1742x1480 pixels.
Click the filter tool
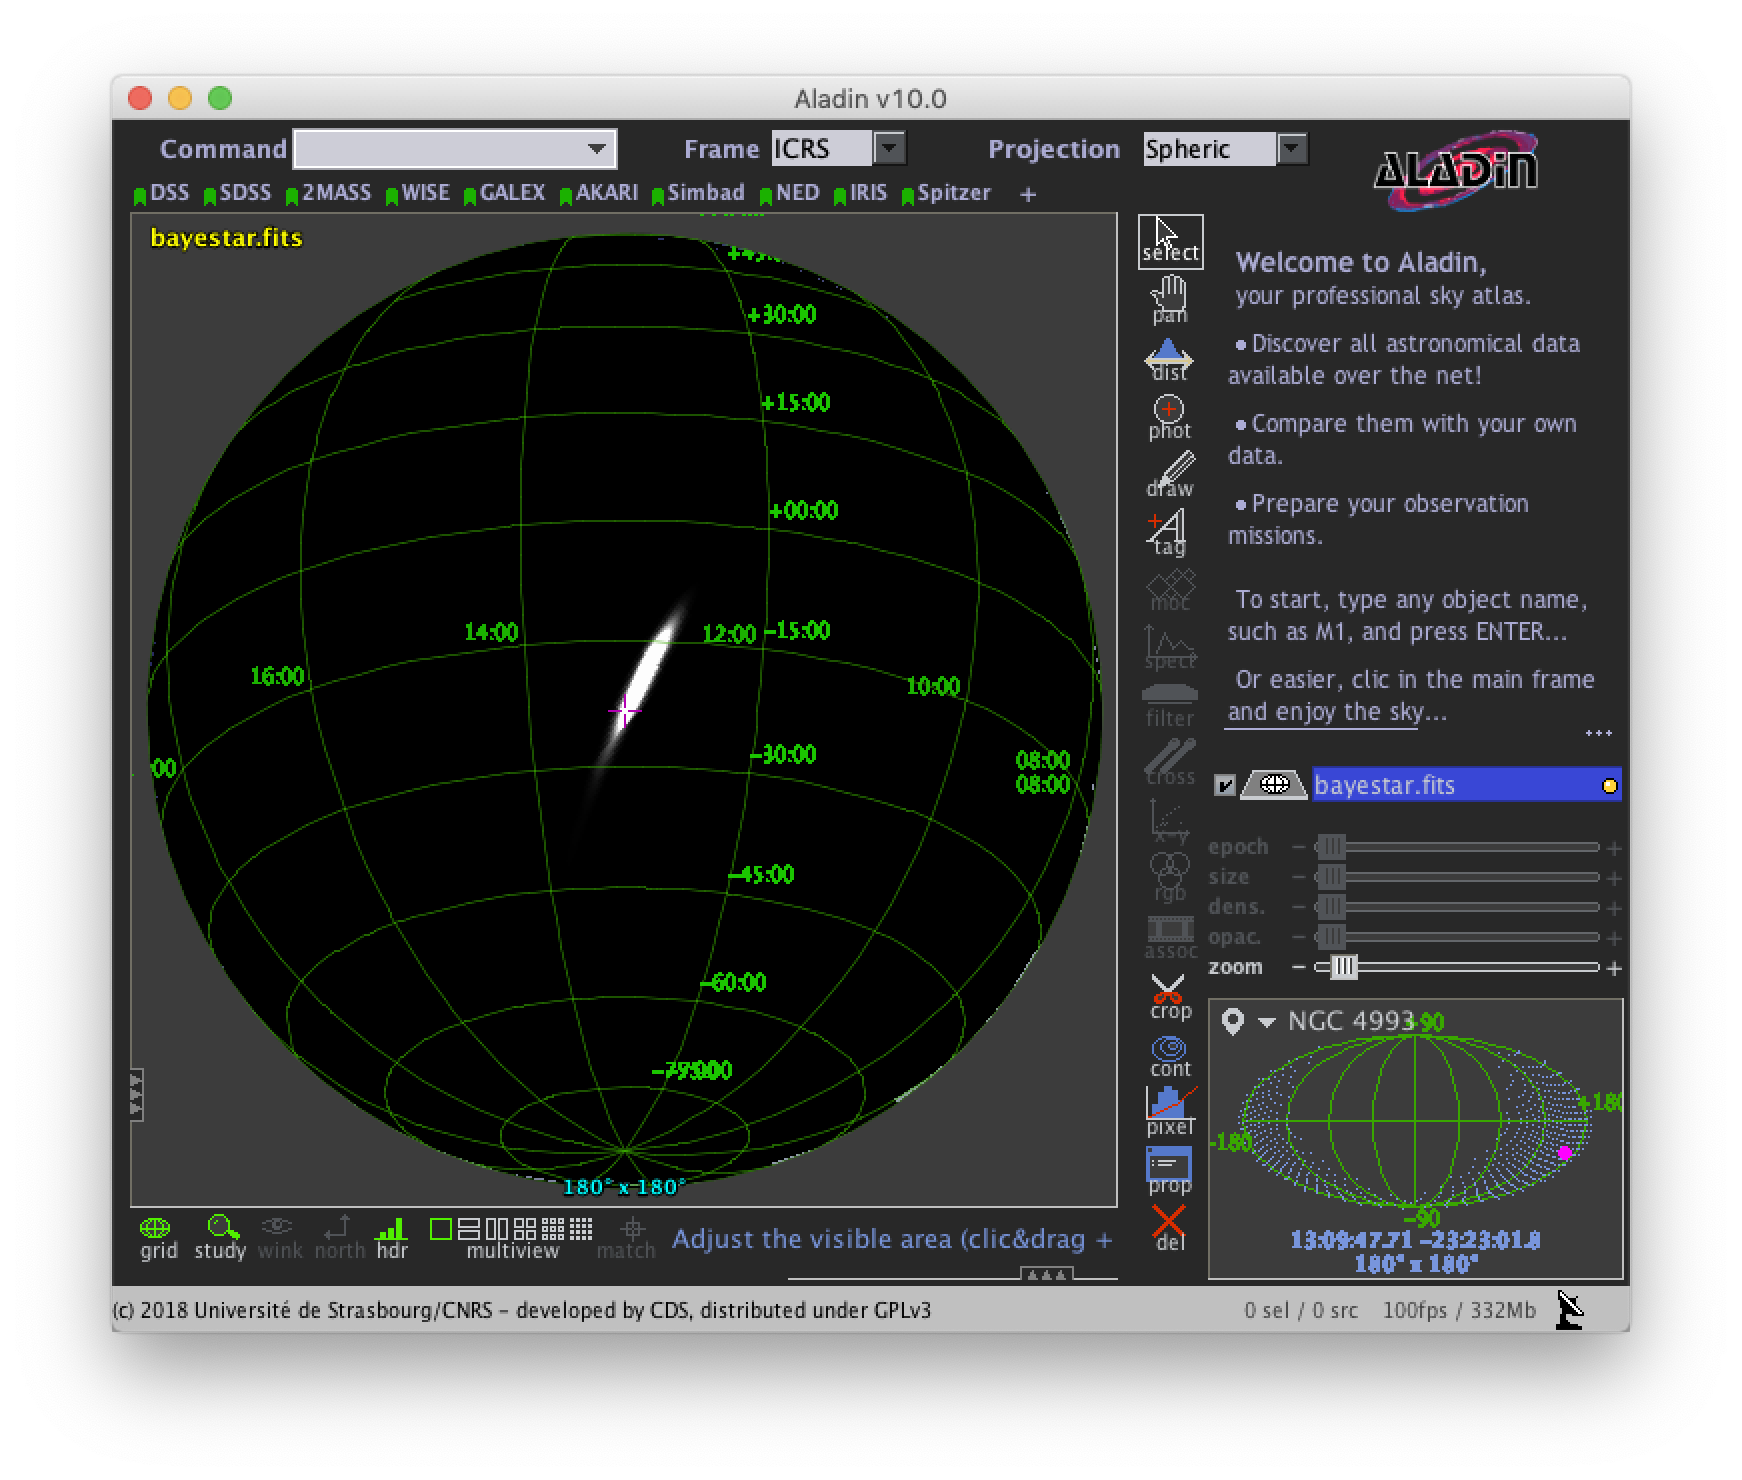pyautogui.click(x=1169, y=706)
